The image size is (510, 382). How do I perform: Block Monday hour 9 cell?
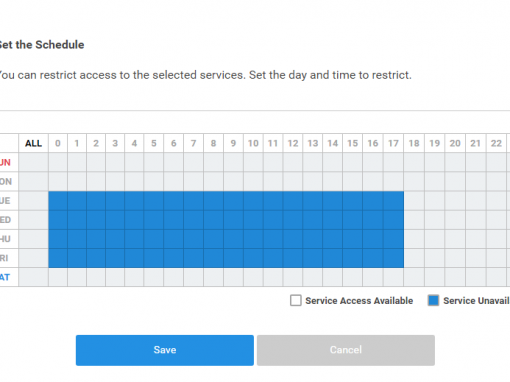233,181
